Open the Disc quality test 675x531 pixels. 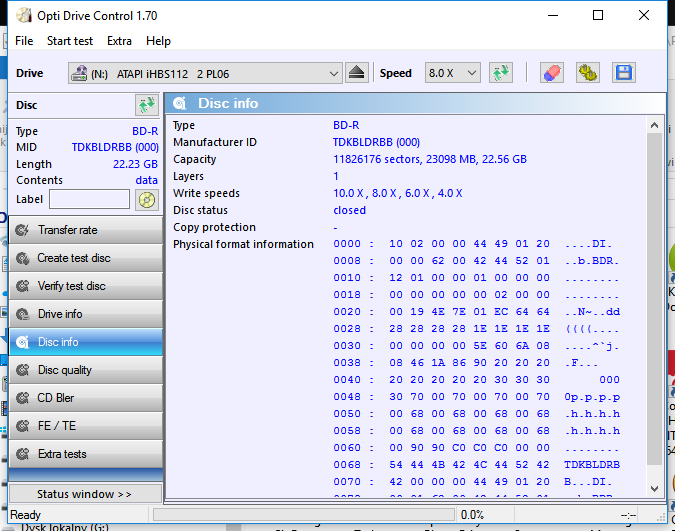point(86,370)
